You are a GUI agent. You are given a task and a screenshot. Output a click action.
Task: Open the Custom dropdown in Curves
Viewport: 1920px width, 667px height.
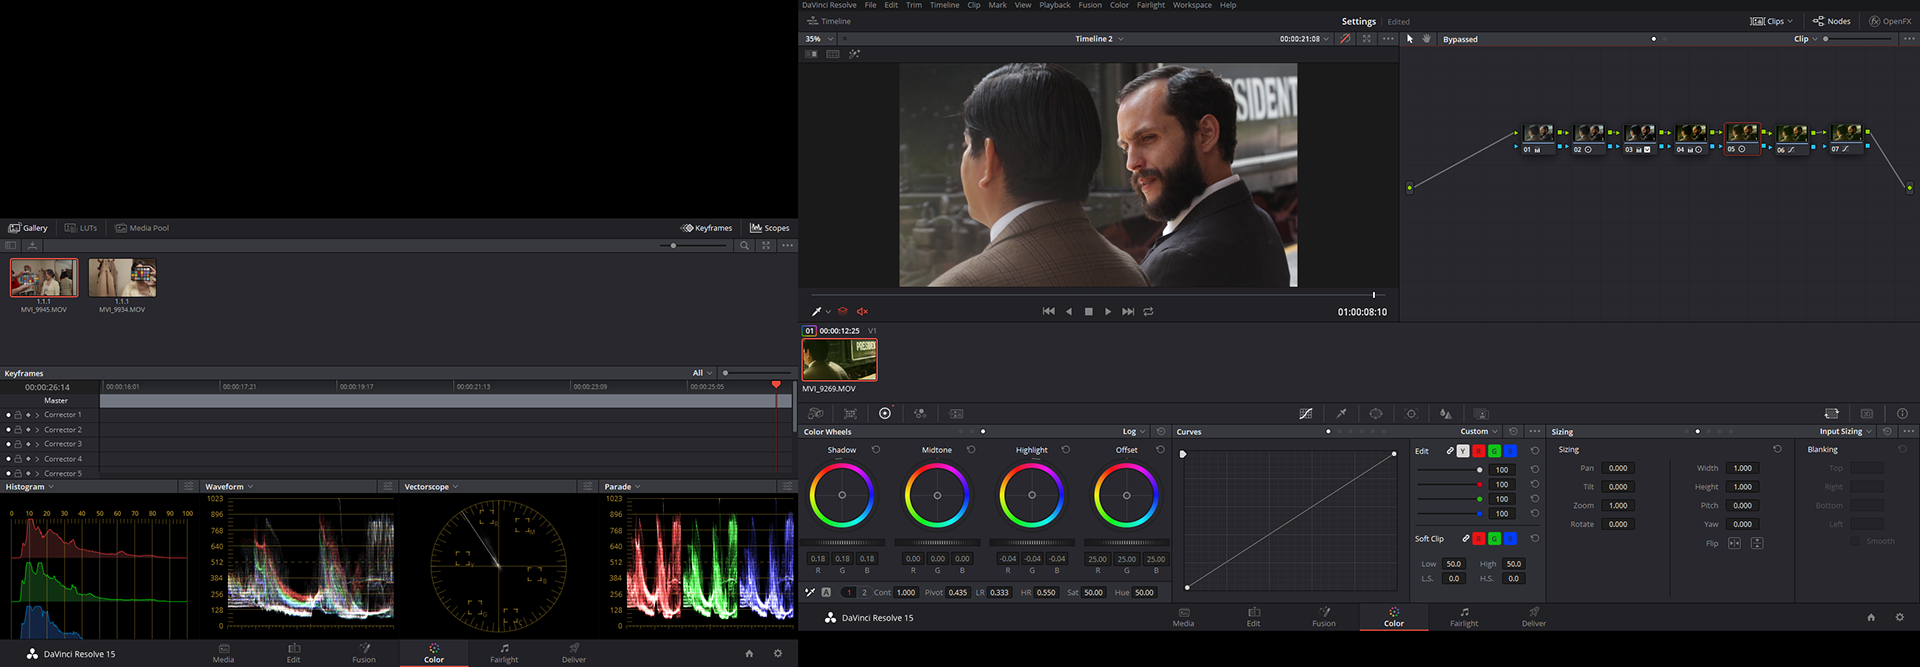(1479, 432)
